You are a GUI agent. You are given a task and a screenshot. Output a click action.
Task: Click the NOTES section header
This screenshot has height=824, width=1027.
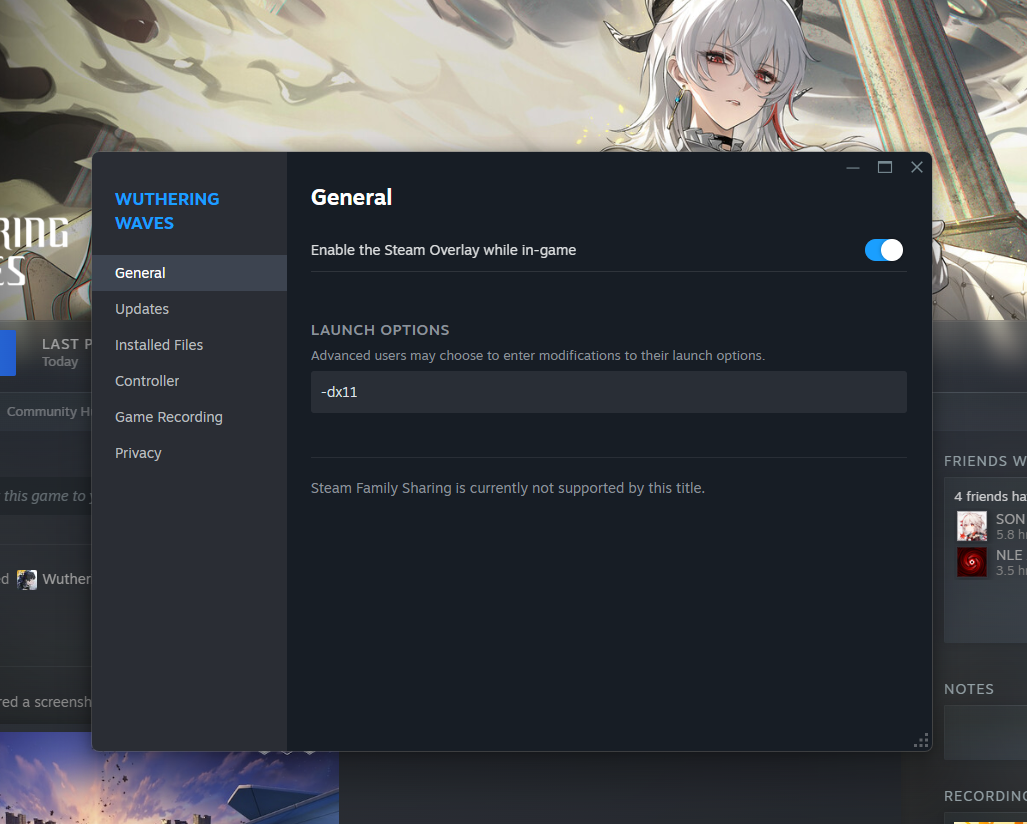tap(969, 689)
